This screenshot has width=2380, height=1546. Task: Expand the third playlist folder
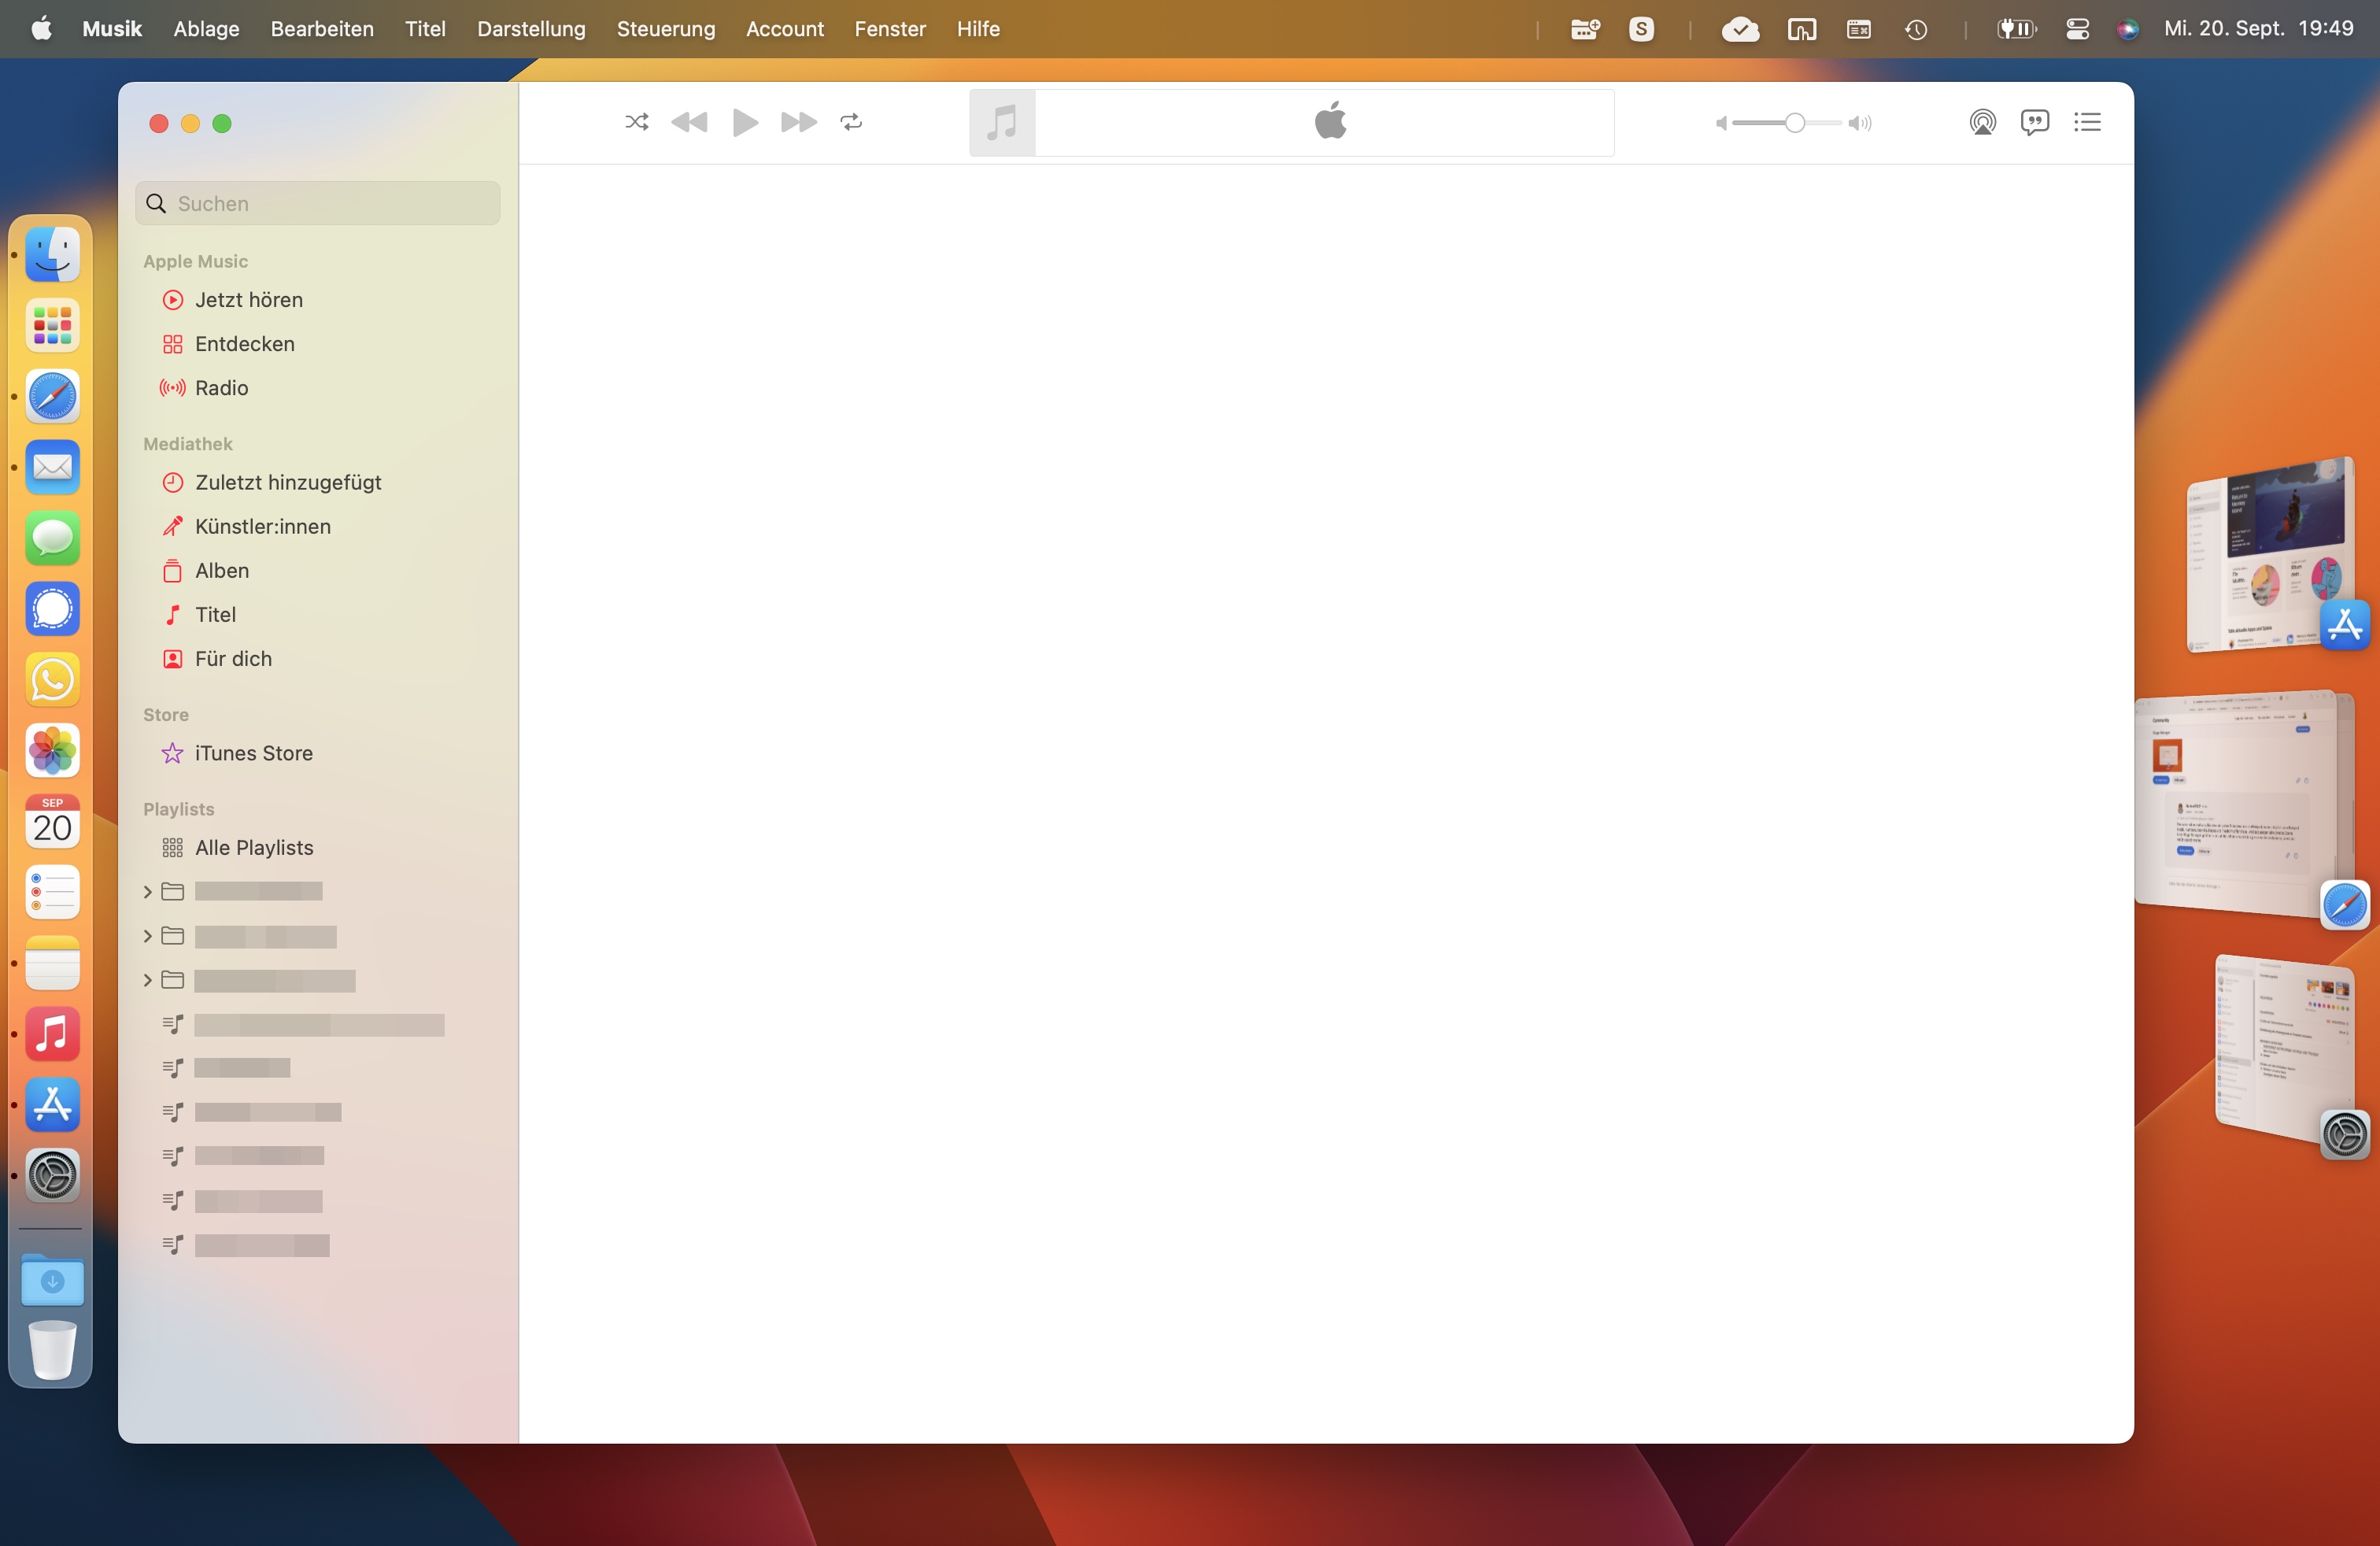[148, 980]
